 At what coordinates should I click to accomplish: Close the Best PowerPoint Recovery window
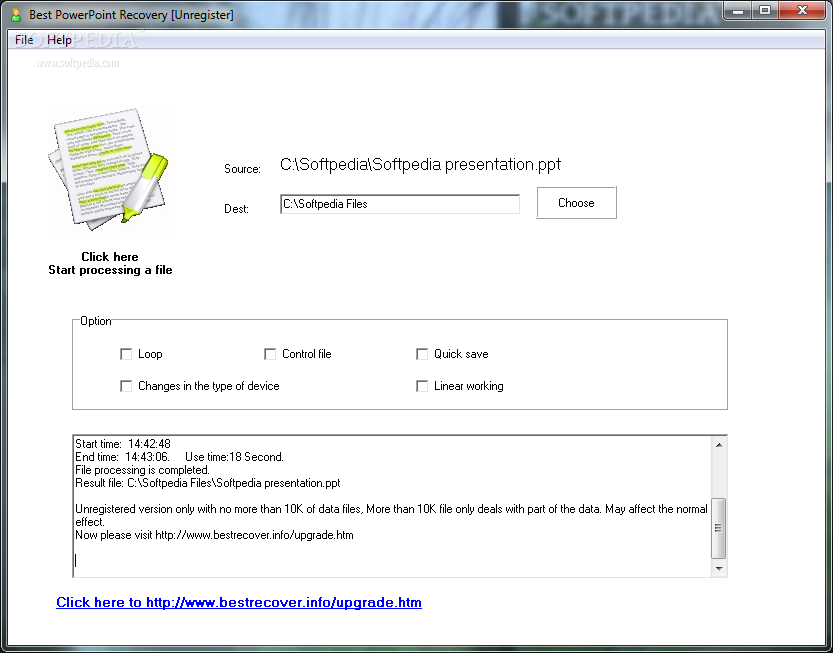[x=803, y=10]
